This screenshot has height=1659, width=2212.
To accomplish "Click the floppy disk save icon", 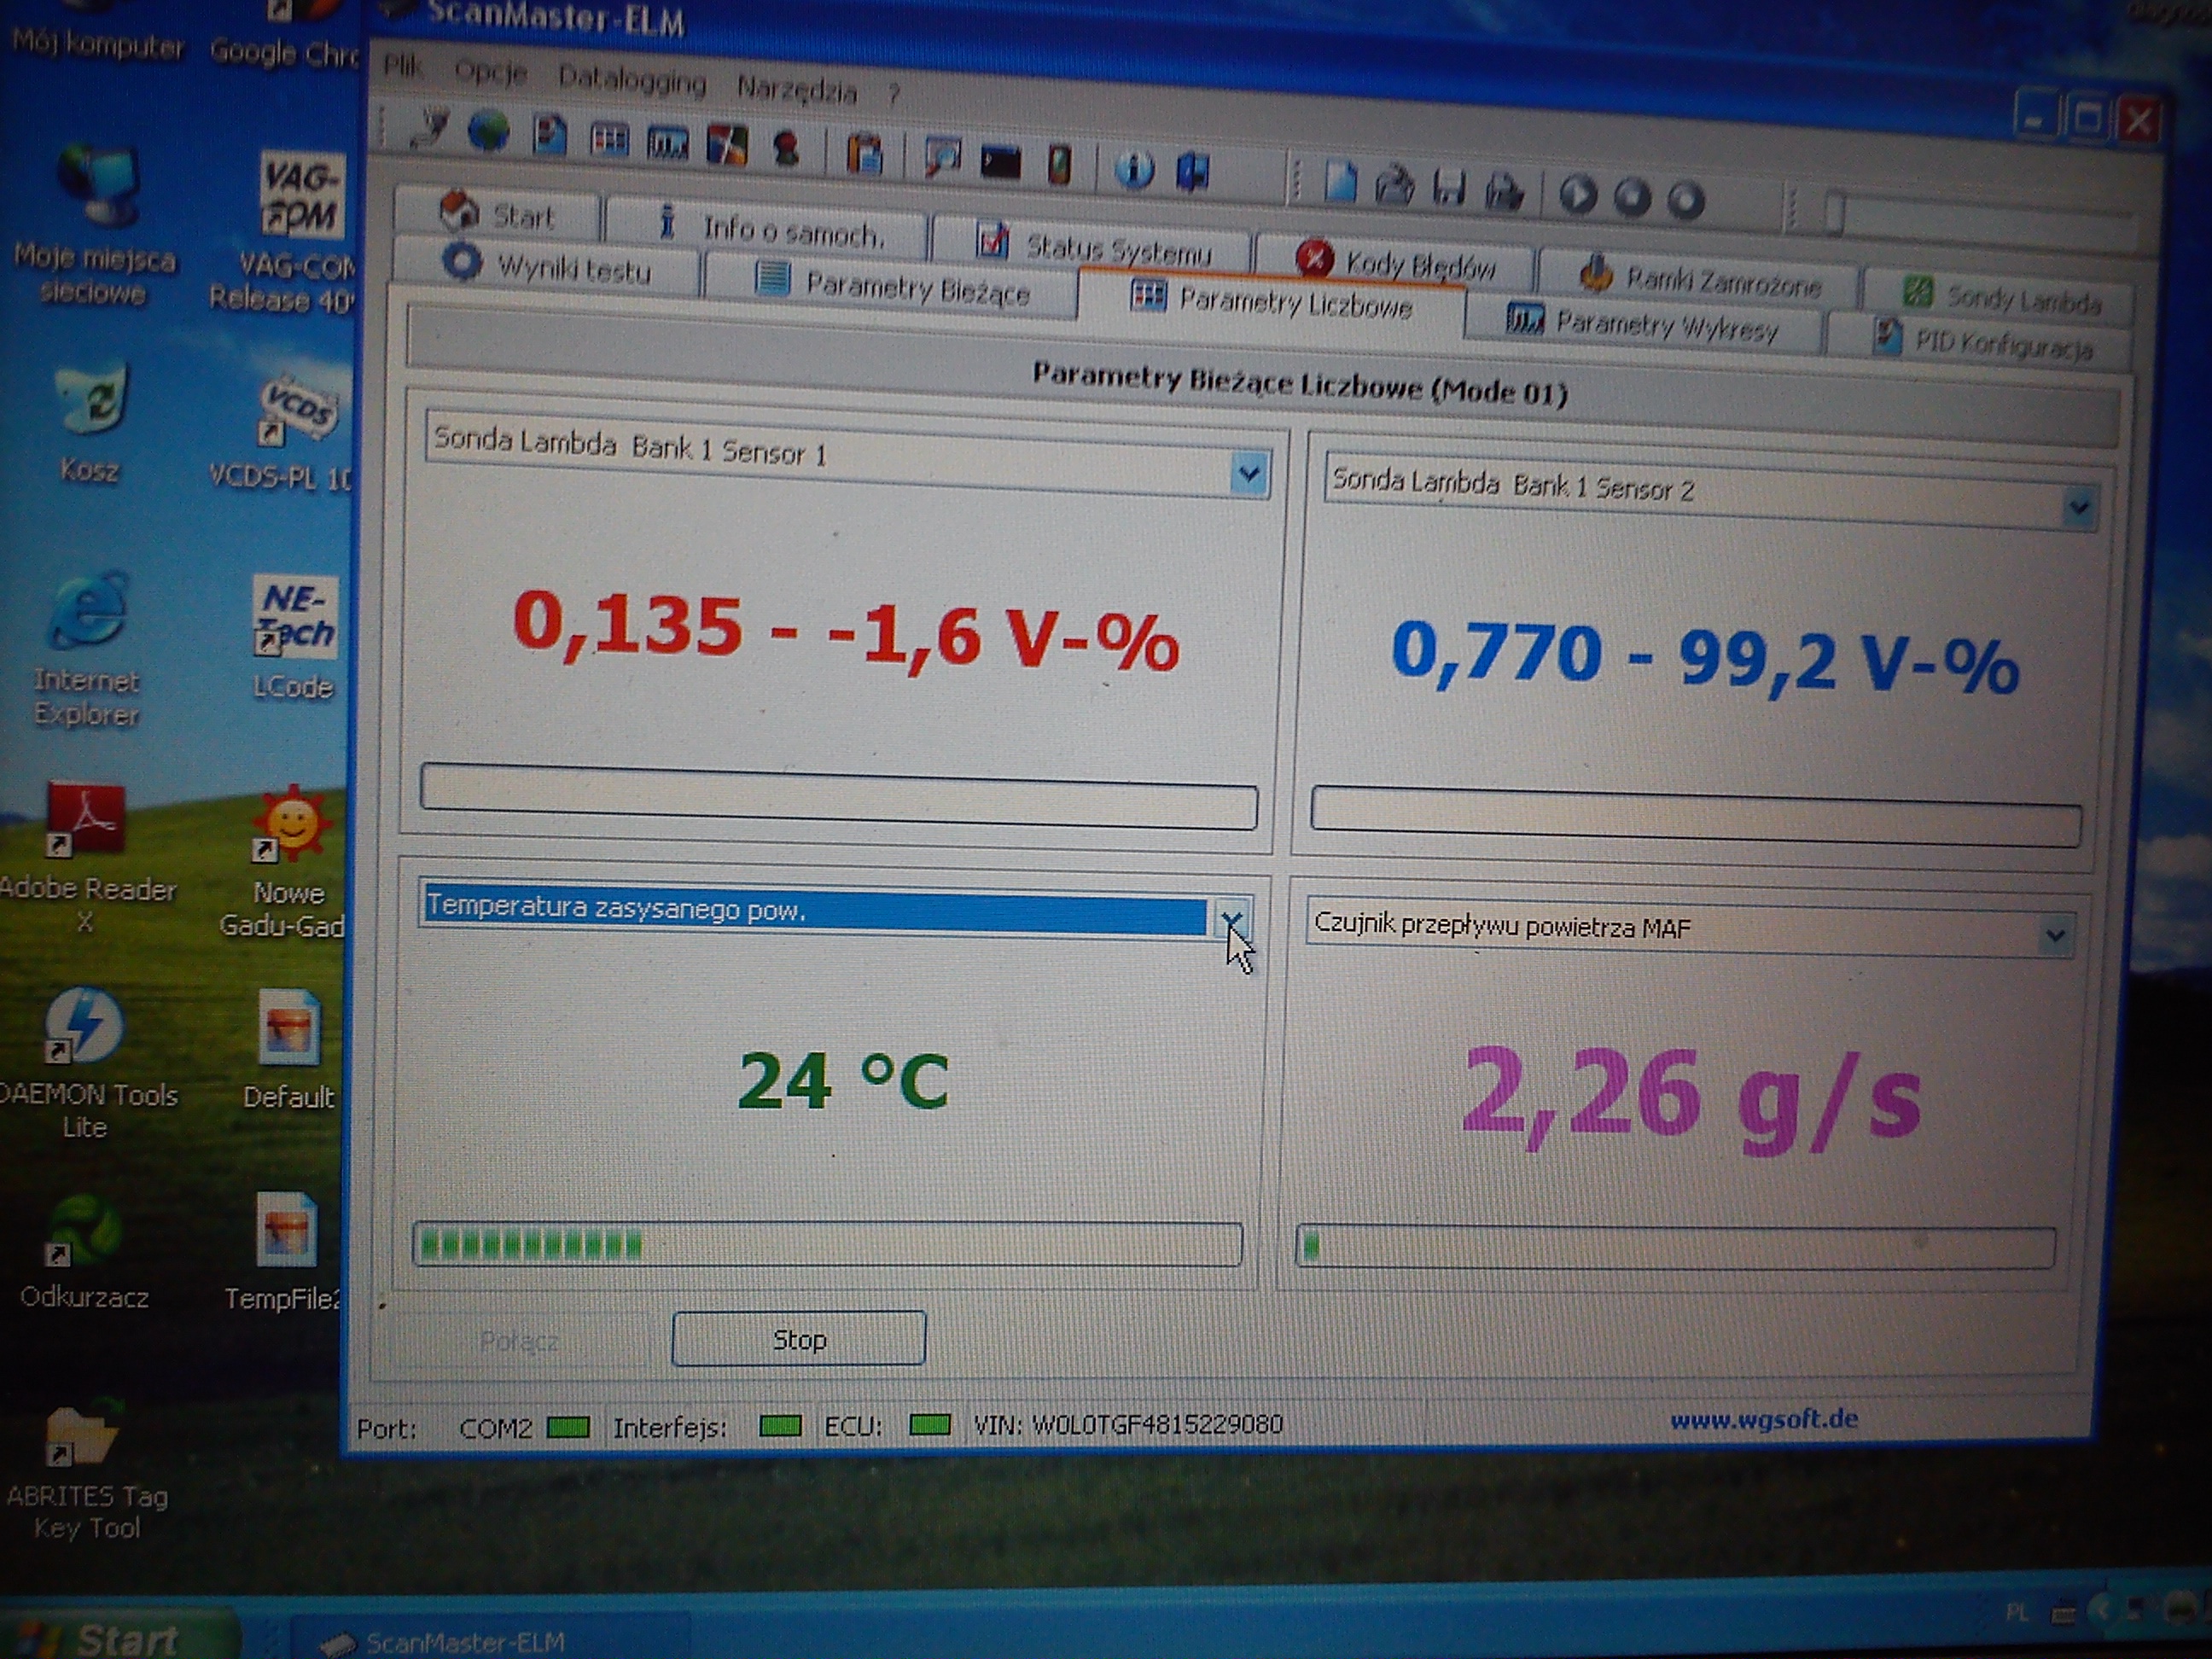I will [x=1449, y=187].
